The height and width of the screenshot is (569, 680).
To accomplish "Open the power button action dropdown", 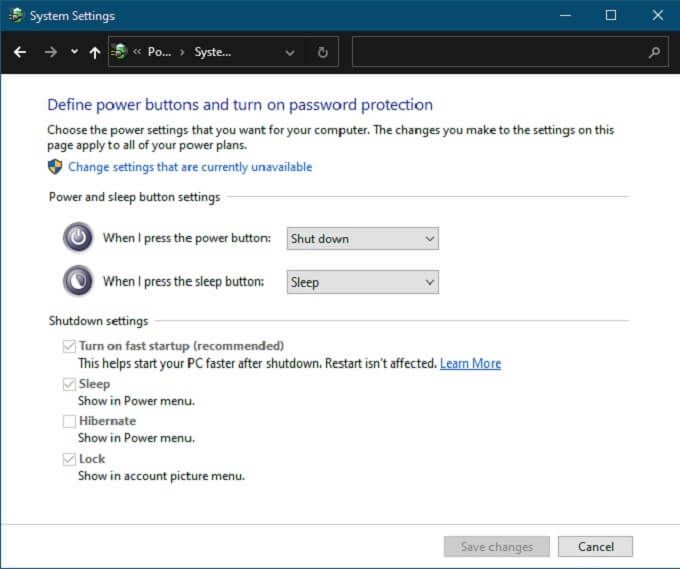I will point(362,239).
